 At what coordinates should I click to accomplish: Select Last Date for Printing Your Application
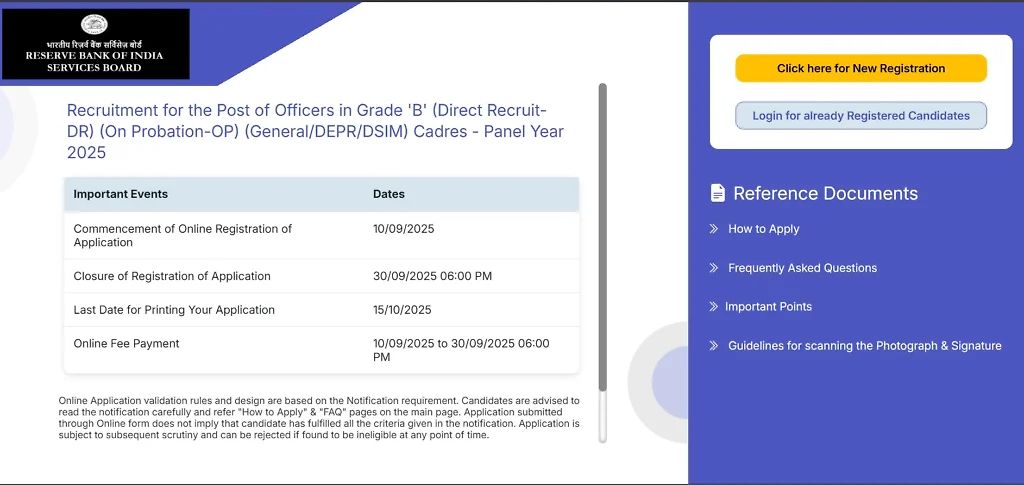[174, 310]
